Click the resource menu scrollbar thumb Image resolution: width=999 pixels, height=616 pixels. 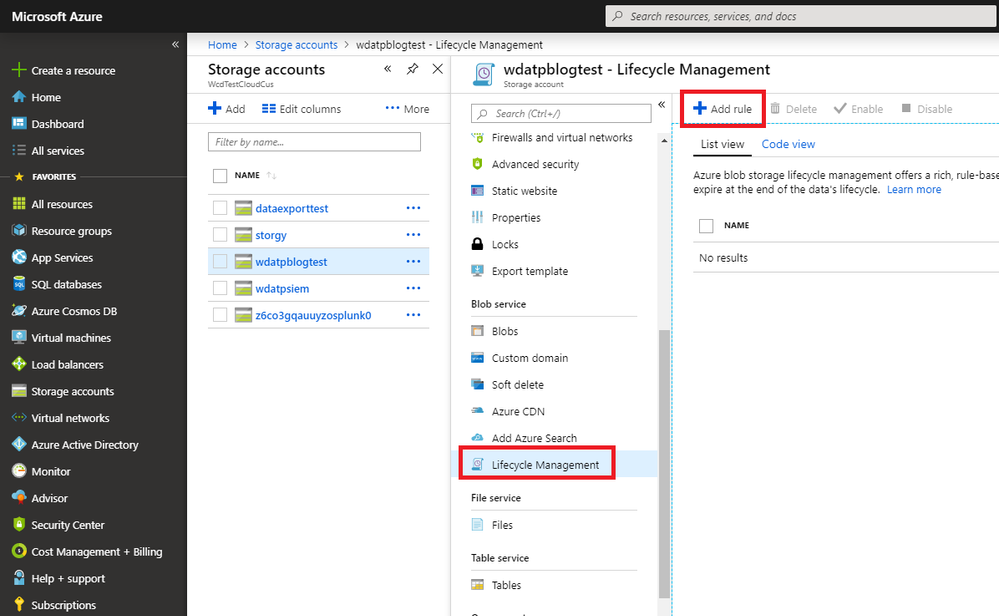click(664, 464)
